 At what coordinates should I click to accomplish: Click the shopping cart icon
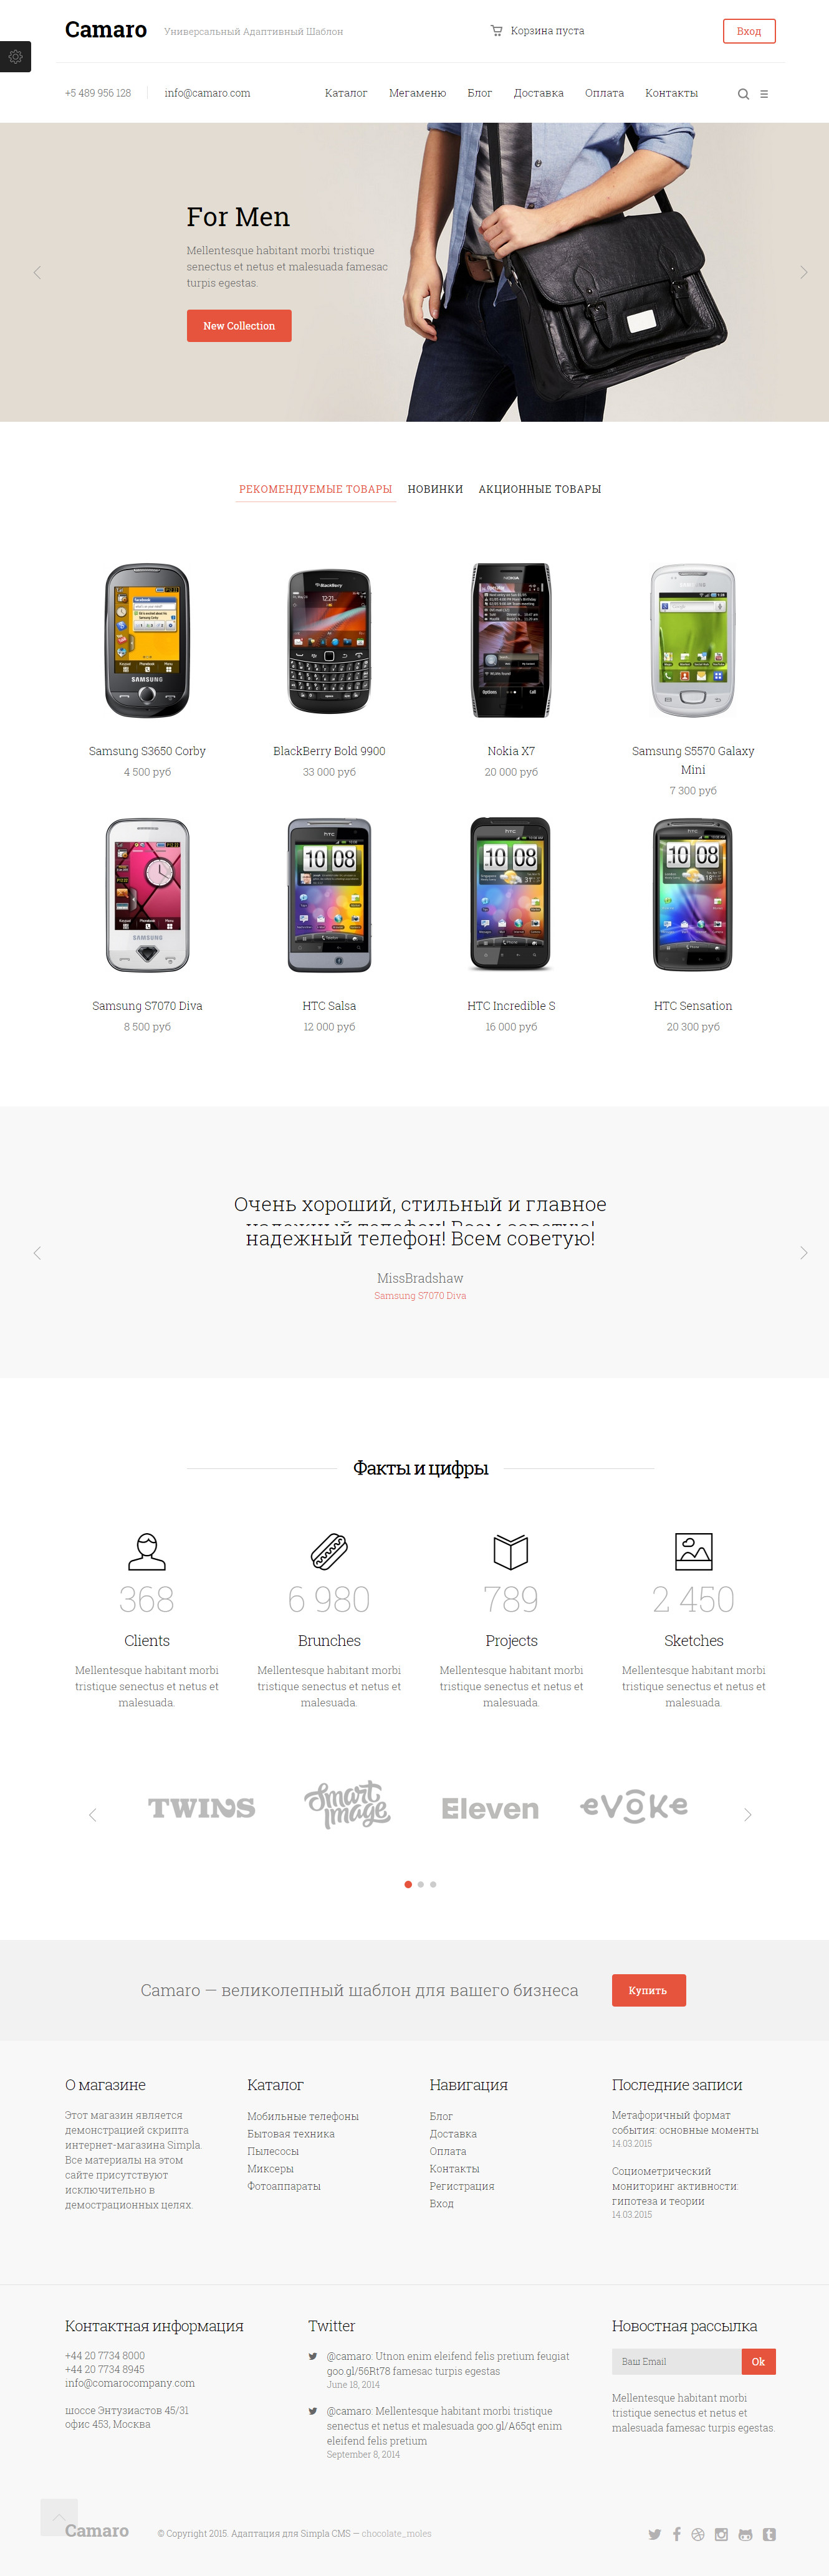[496, 31]
